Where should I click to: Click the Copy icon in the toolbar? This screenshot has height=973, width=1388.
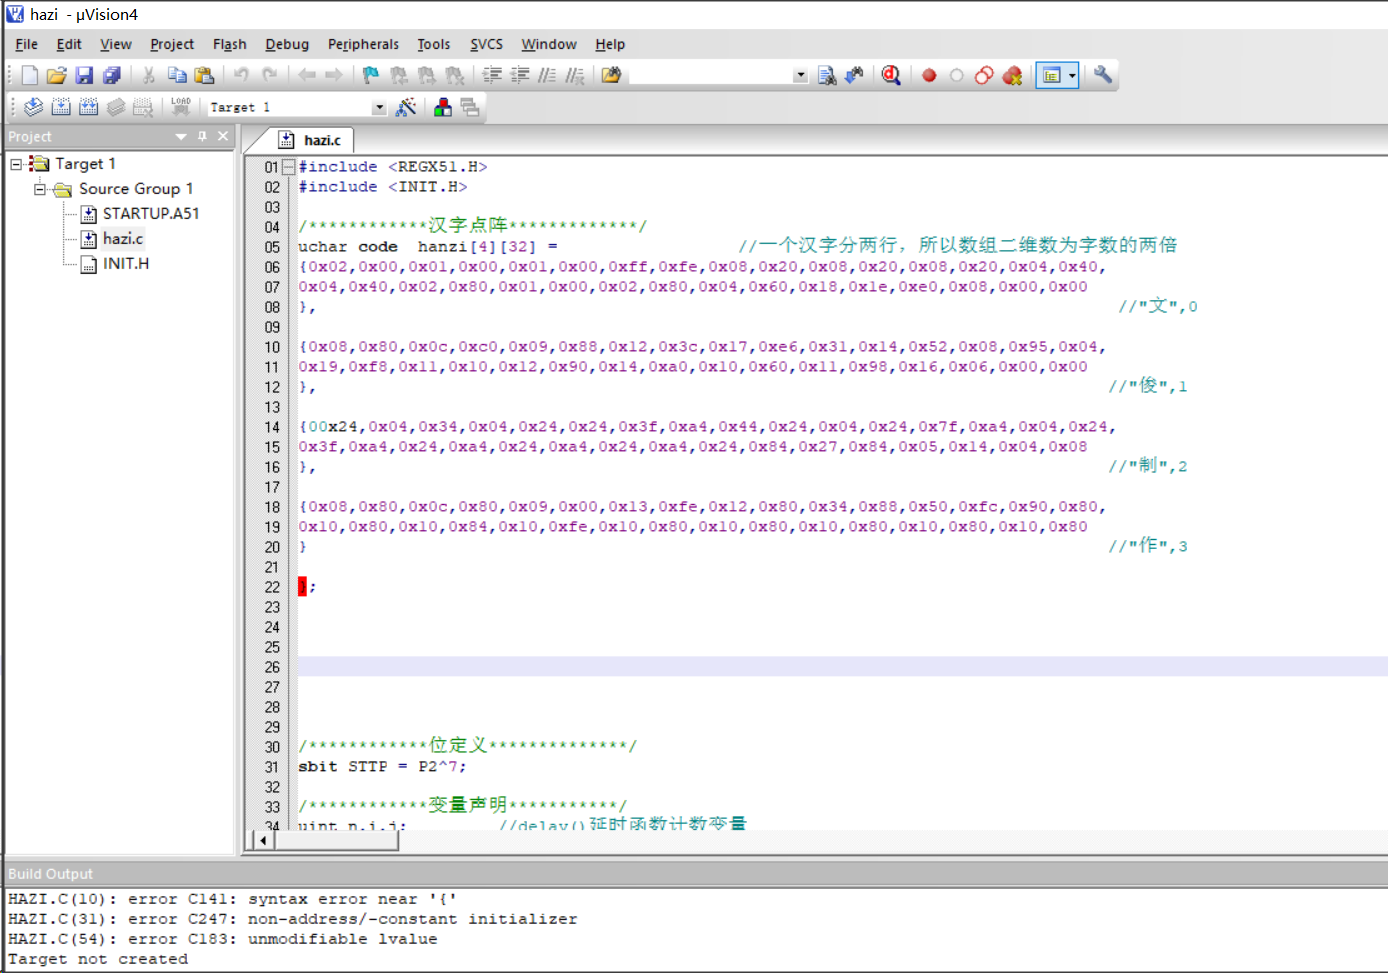177,75
